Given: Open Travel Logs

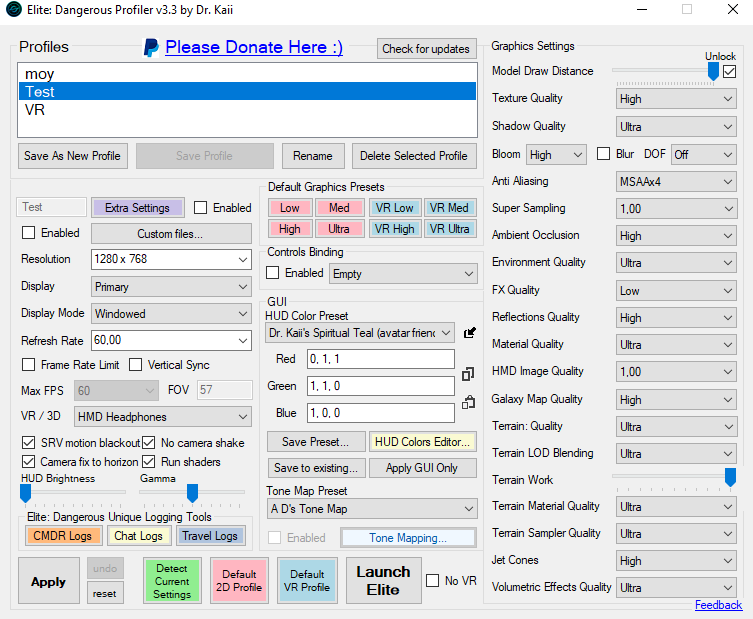Looking at the screenshot, I should 210,535.
